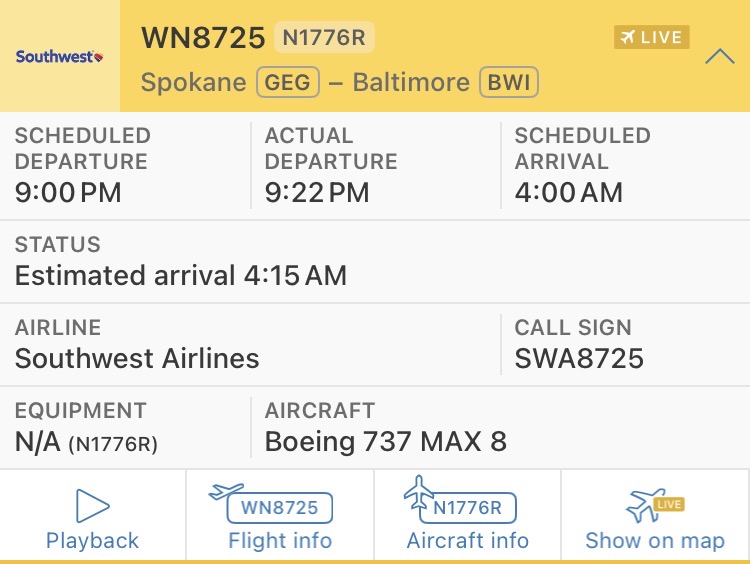Tap the LIVE status badge in header
The image size is (750, 564).
click(651, 38)
